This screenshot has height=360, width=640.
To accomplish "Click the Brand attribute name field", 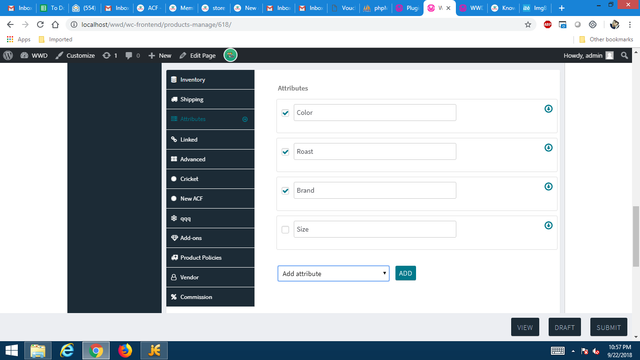I will (375, 190).
